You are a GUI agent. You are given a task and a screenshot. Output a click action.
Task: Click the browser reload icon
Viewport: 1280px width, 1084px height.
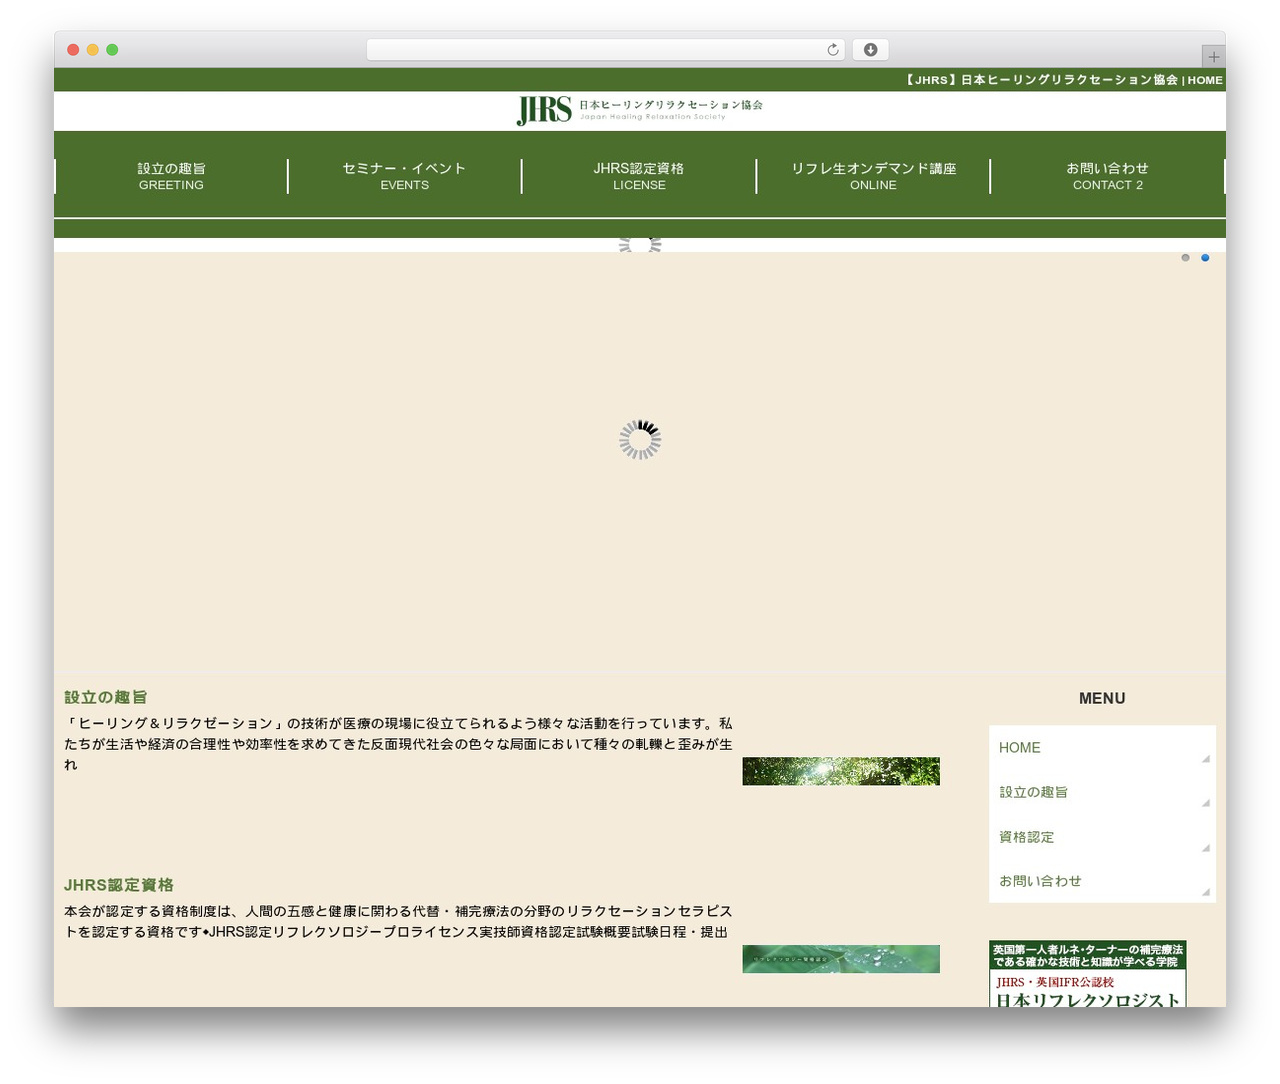832,50
